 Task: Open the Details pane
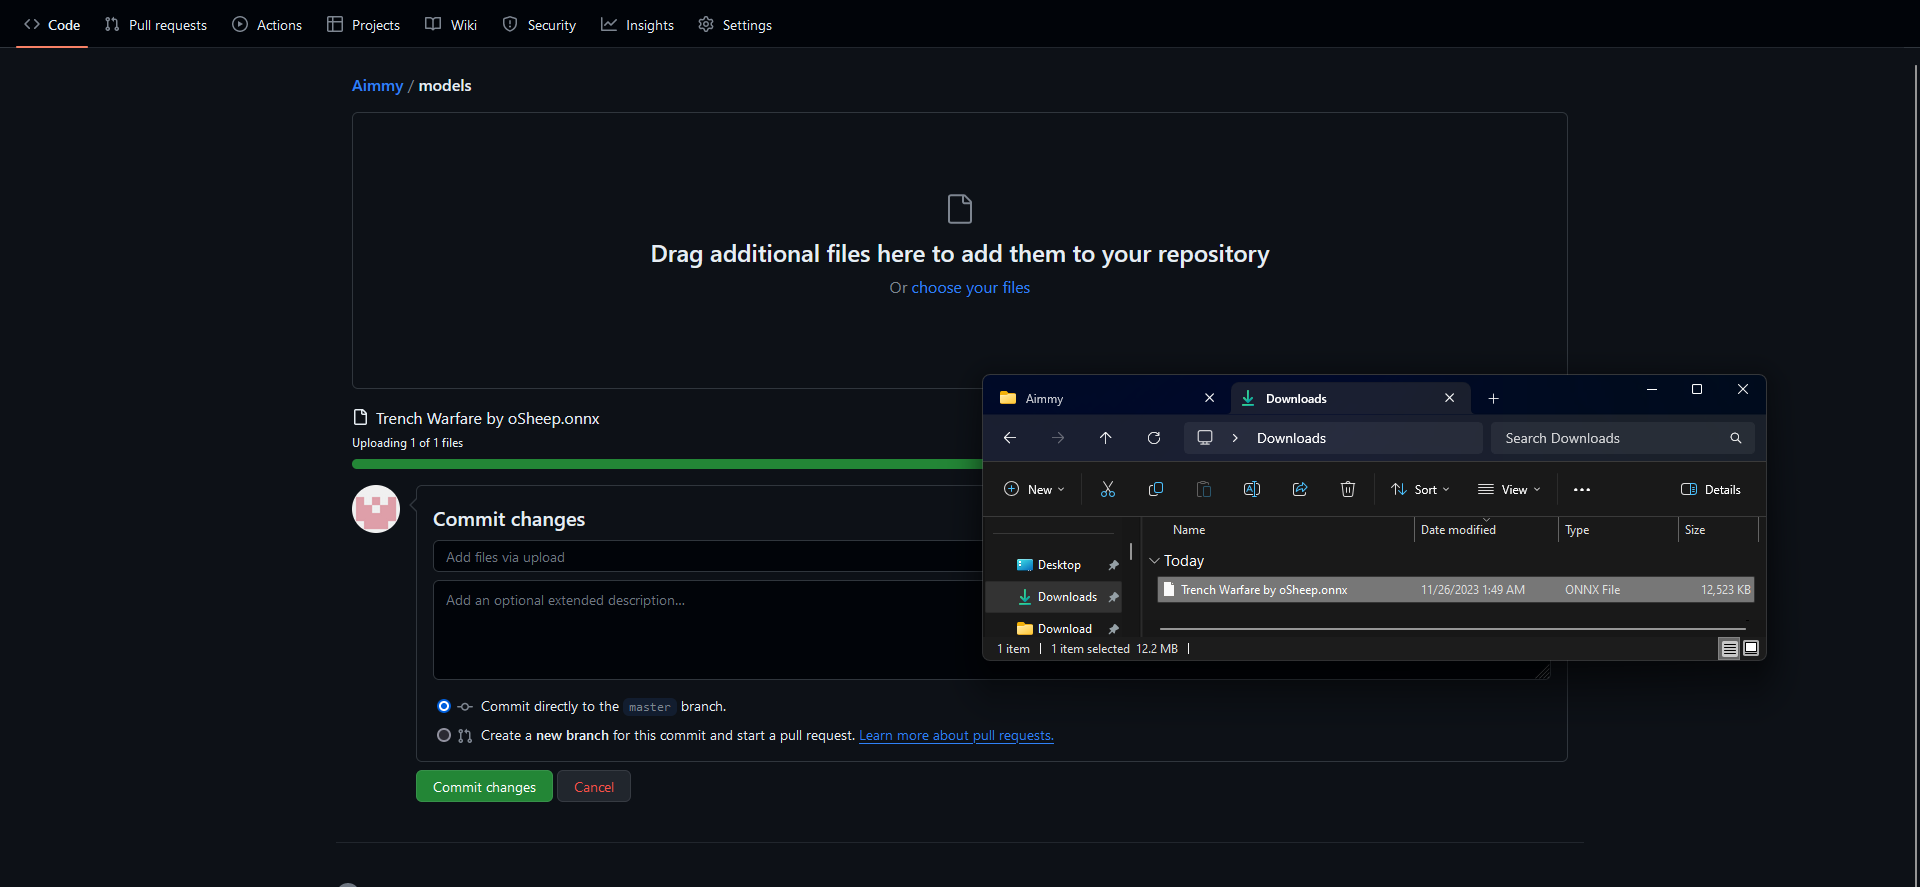pos(1710,489)
